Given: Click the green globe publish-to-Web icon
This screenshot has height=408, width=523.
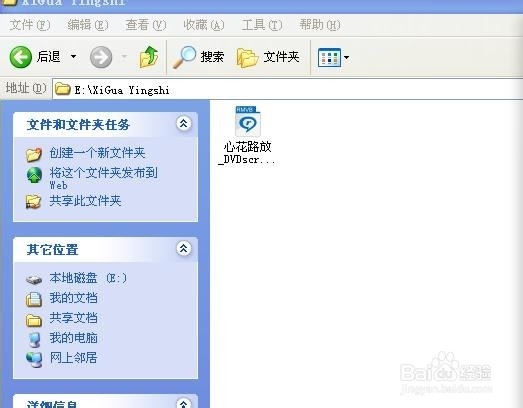Looking at the screenshot, I should [34, 175].
